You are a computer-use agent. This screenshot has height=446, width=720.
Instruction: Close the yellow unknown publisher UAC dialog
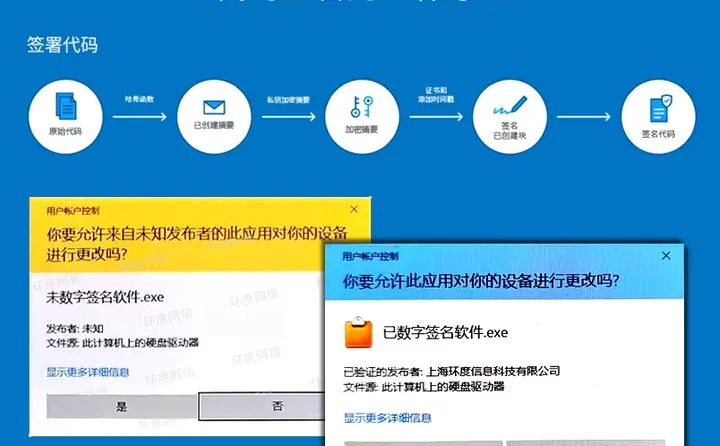(x=354, y=209)
